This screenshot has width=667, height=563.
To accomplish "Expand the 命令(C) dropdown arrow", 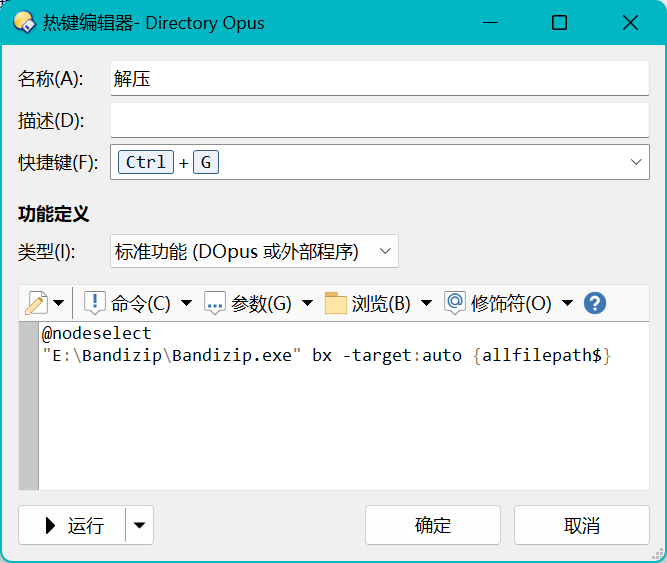I will [x=186, y=303].
